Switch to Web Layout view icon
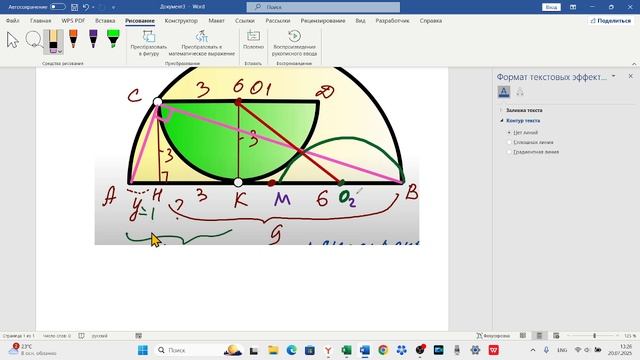Viewport: 640px width, 360px height. pyautogui.click(x=556, y=336)
